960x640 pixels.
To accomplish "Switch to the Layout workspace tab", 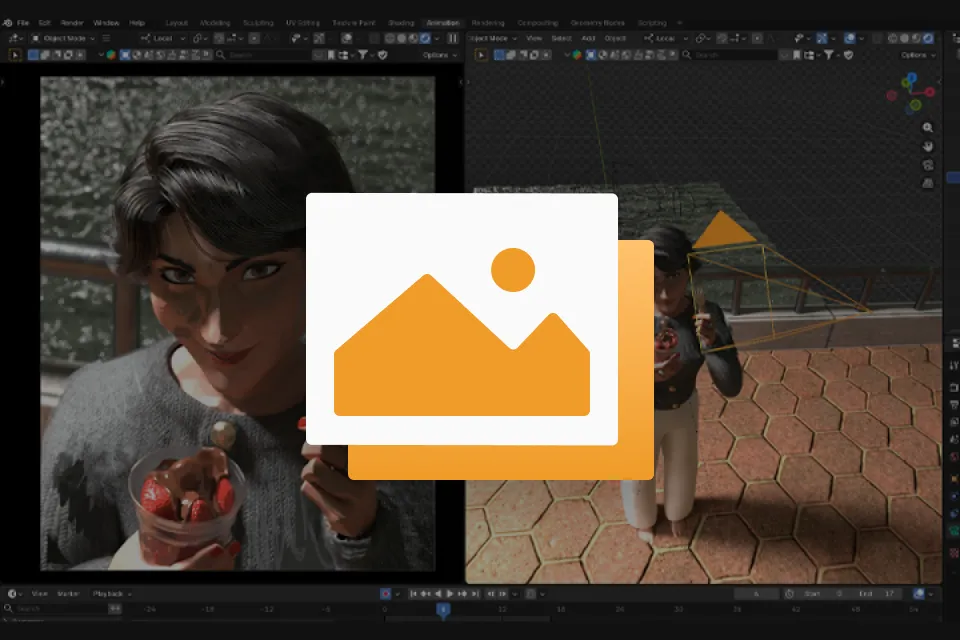I will [176, 23].
